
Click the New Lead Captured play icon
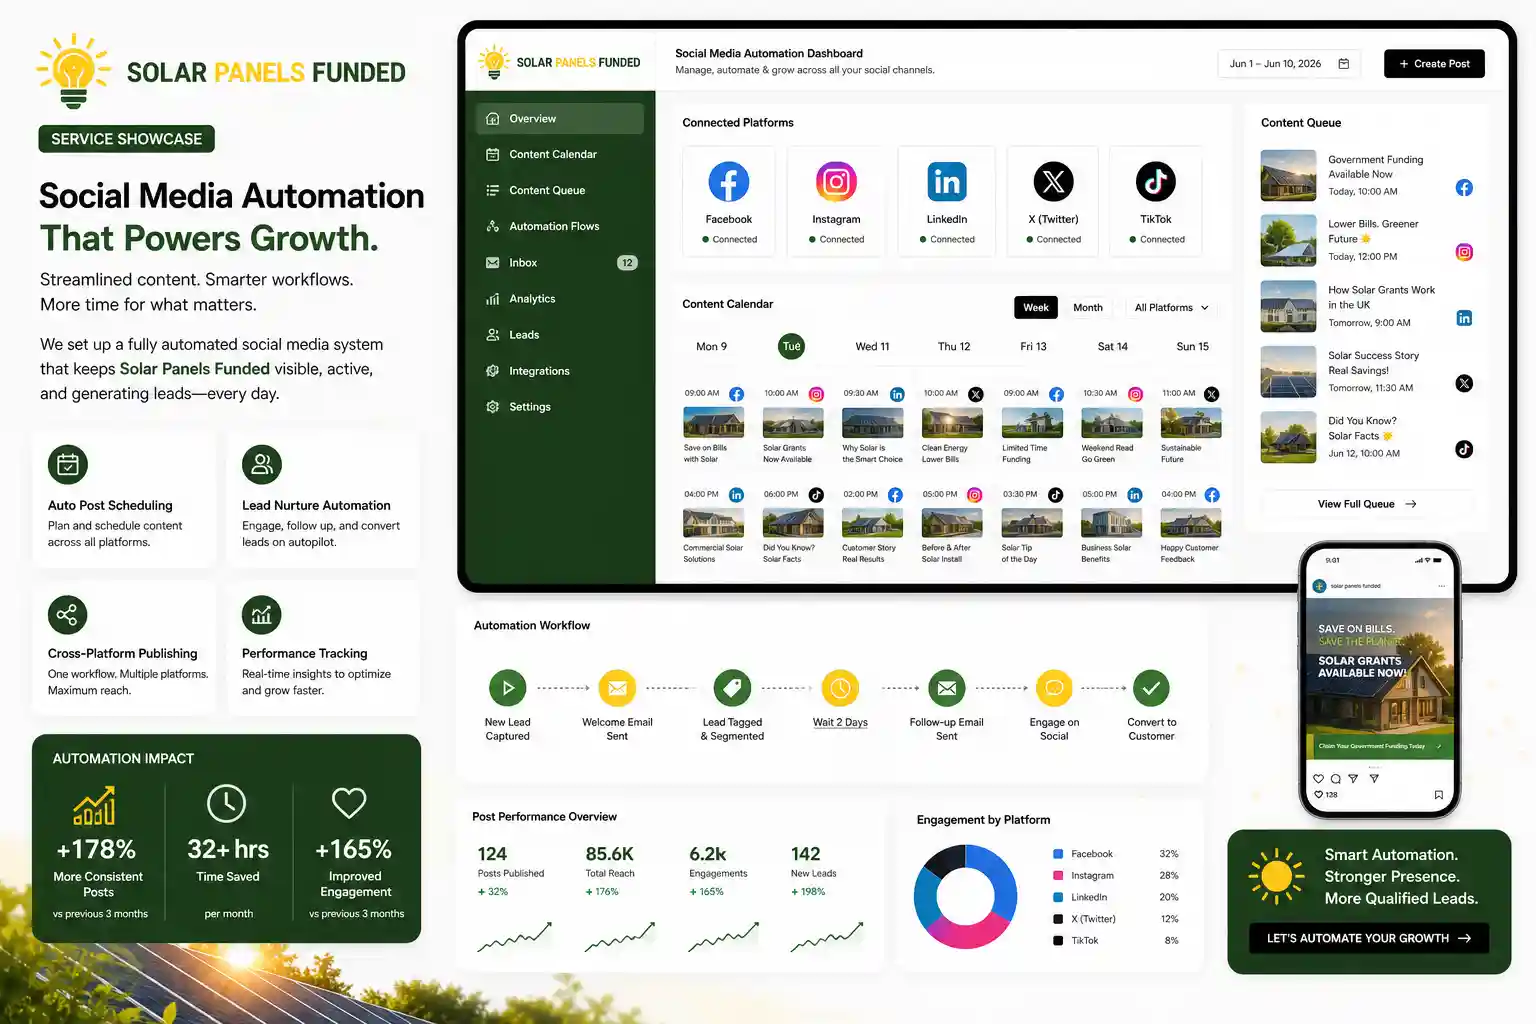[x=508, y=688]
